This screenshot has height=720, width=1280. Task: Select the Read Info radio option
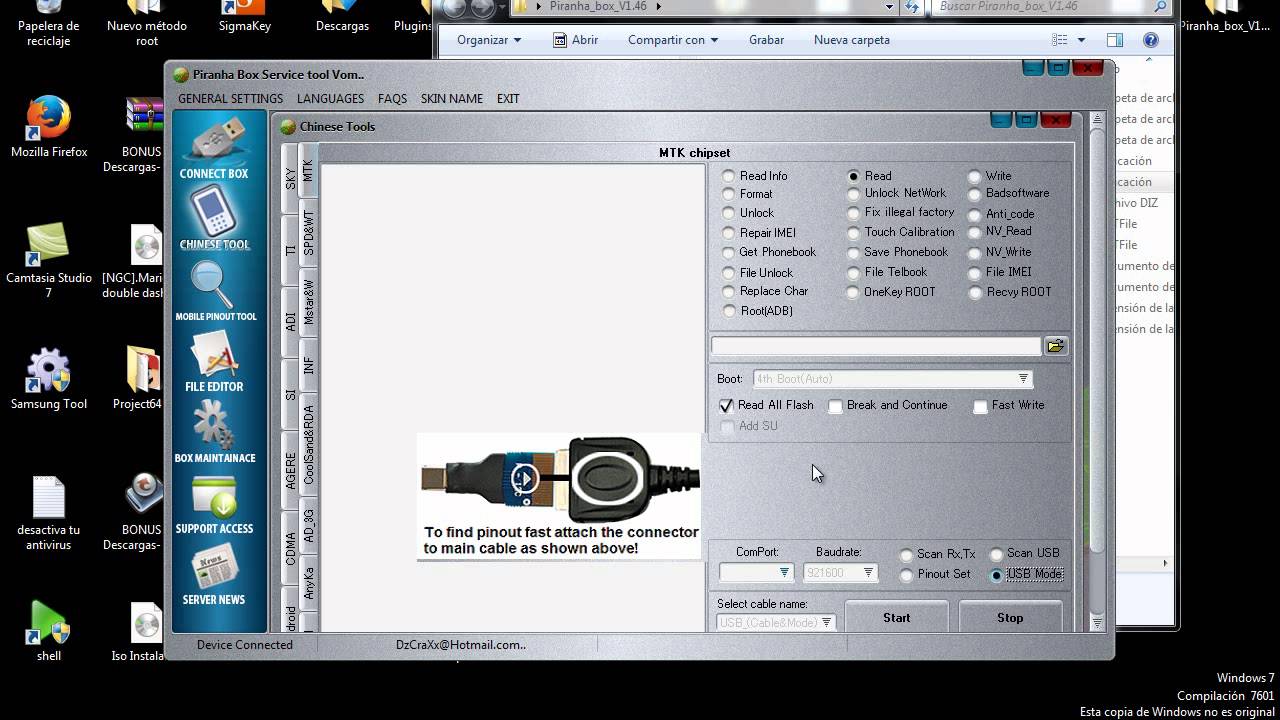click(729, 176)
